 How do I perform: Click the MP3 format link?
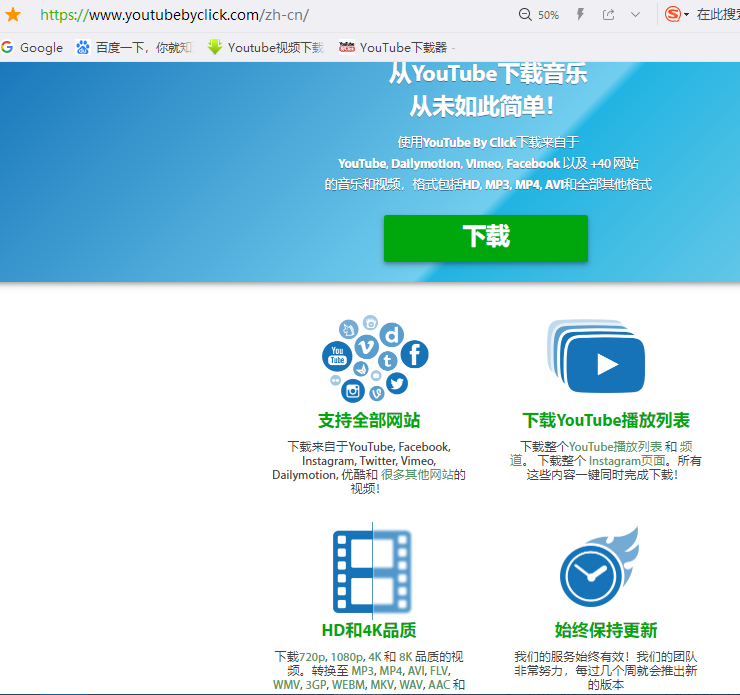(362, 670)
